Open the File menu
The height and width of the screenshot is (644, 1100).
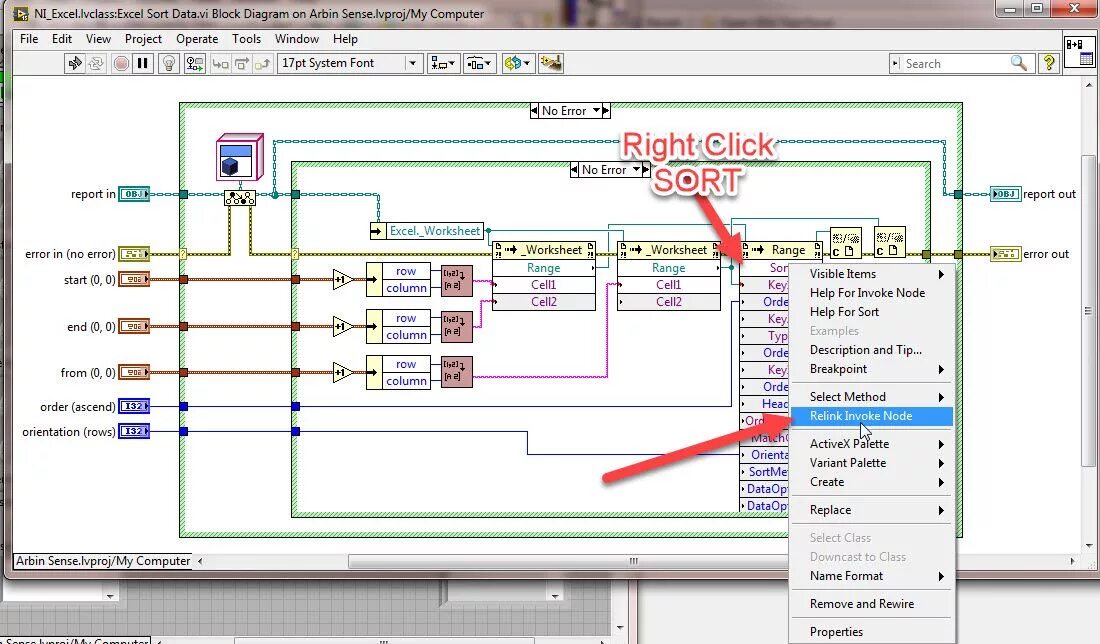pyautogui.click(x=29, y=39)
